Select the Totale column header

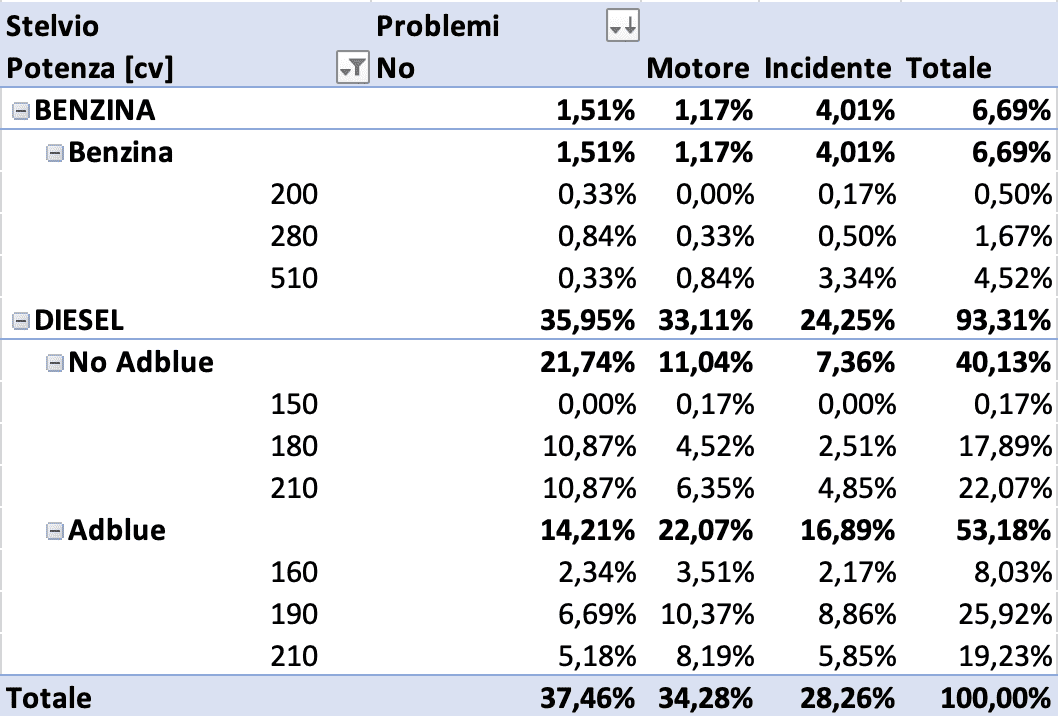coord(948,68)
